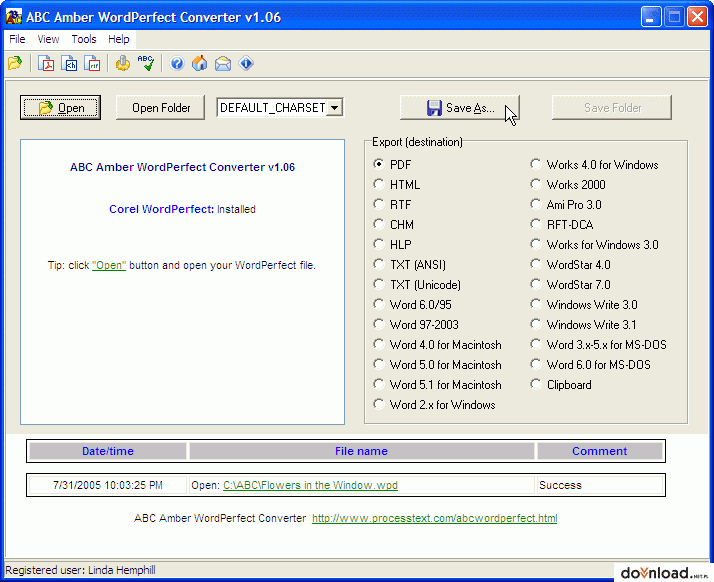Click the Registered user status bar text

[80, 570]
